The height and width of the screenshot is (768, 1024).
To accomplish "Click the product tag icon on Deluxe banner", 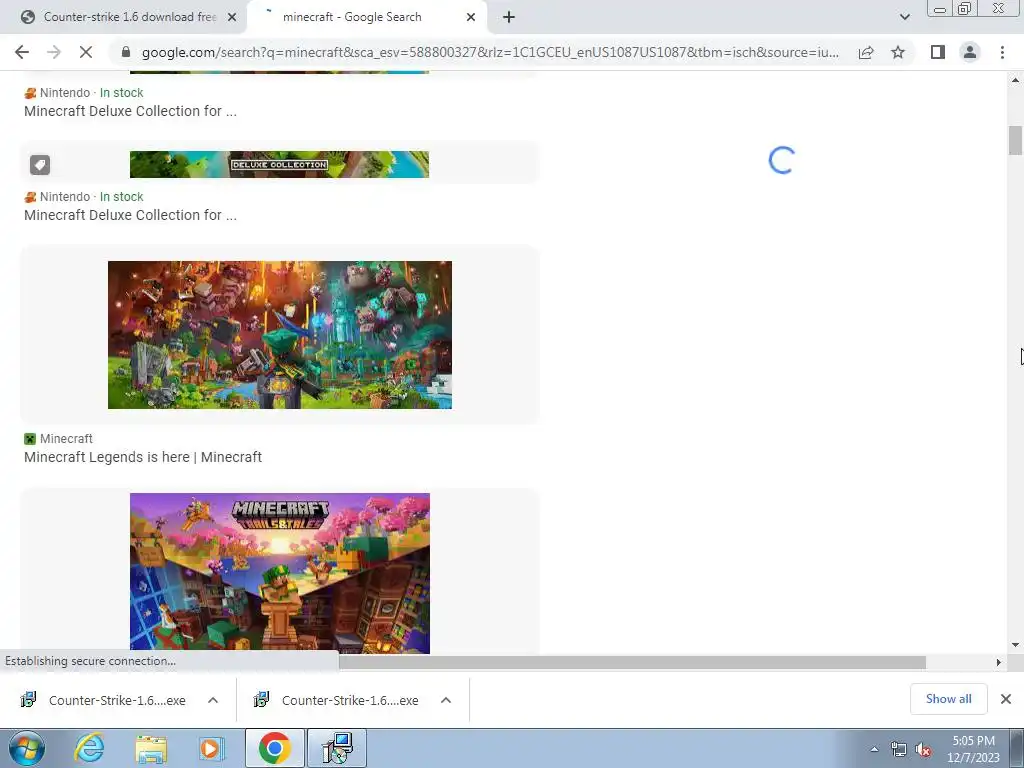I will click(x=40, y=165).
